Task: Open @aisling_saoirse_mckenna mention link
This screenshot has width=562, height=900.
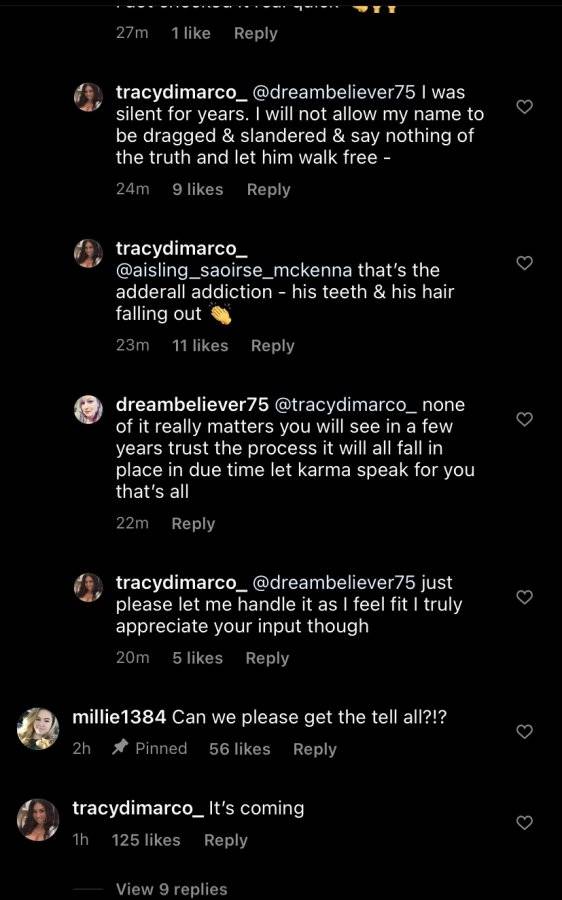Action: [x=234, y=270]
